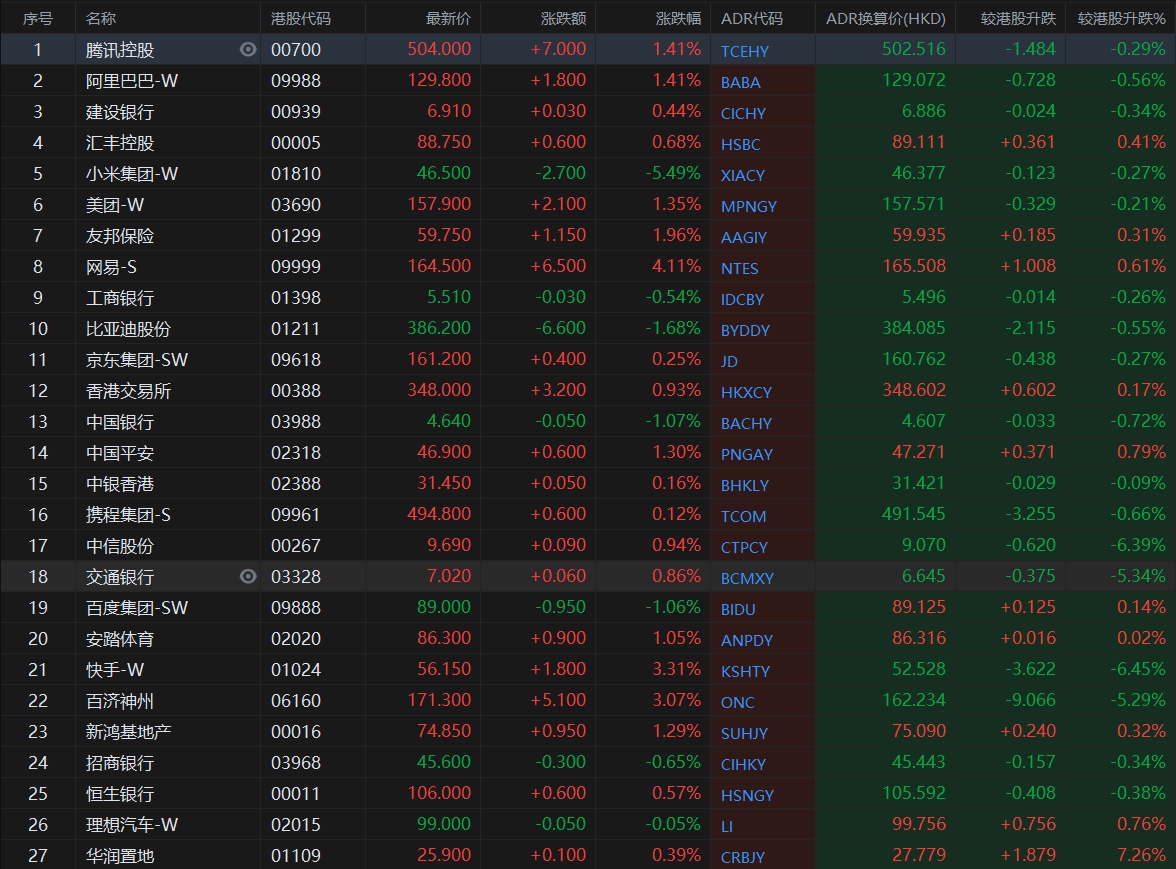Click the HSBC ADR code
Viewport: 1176px width, 869px height.
(x=741, y=144)
